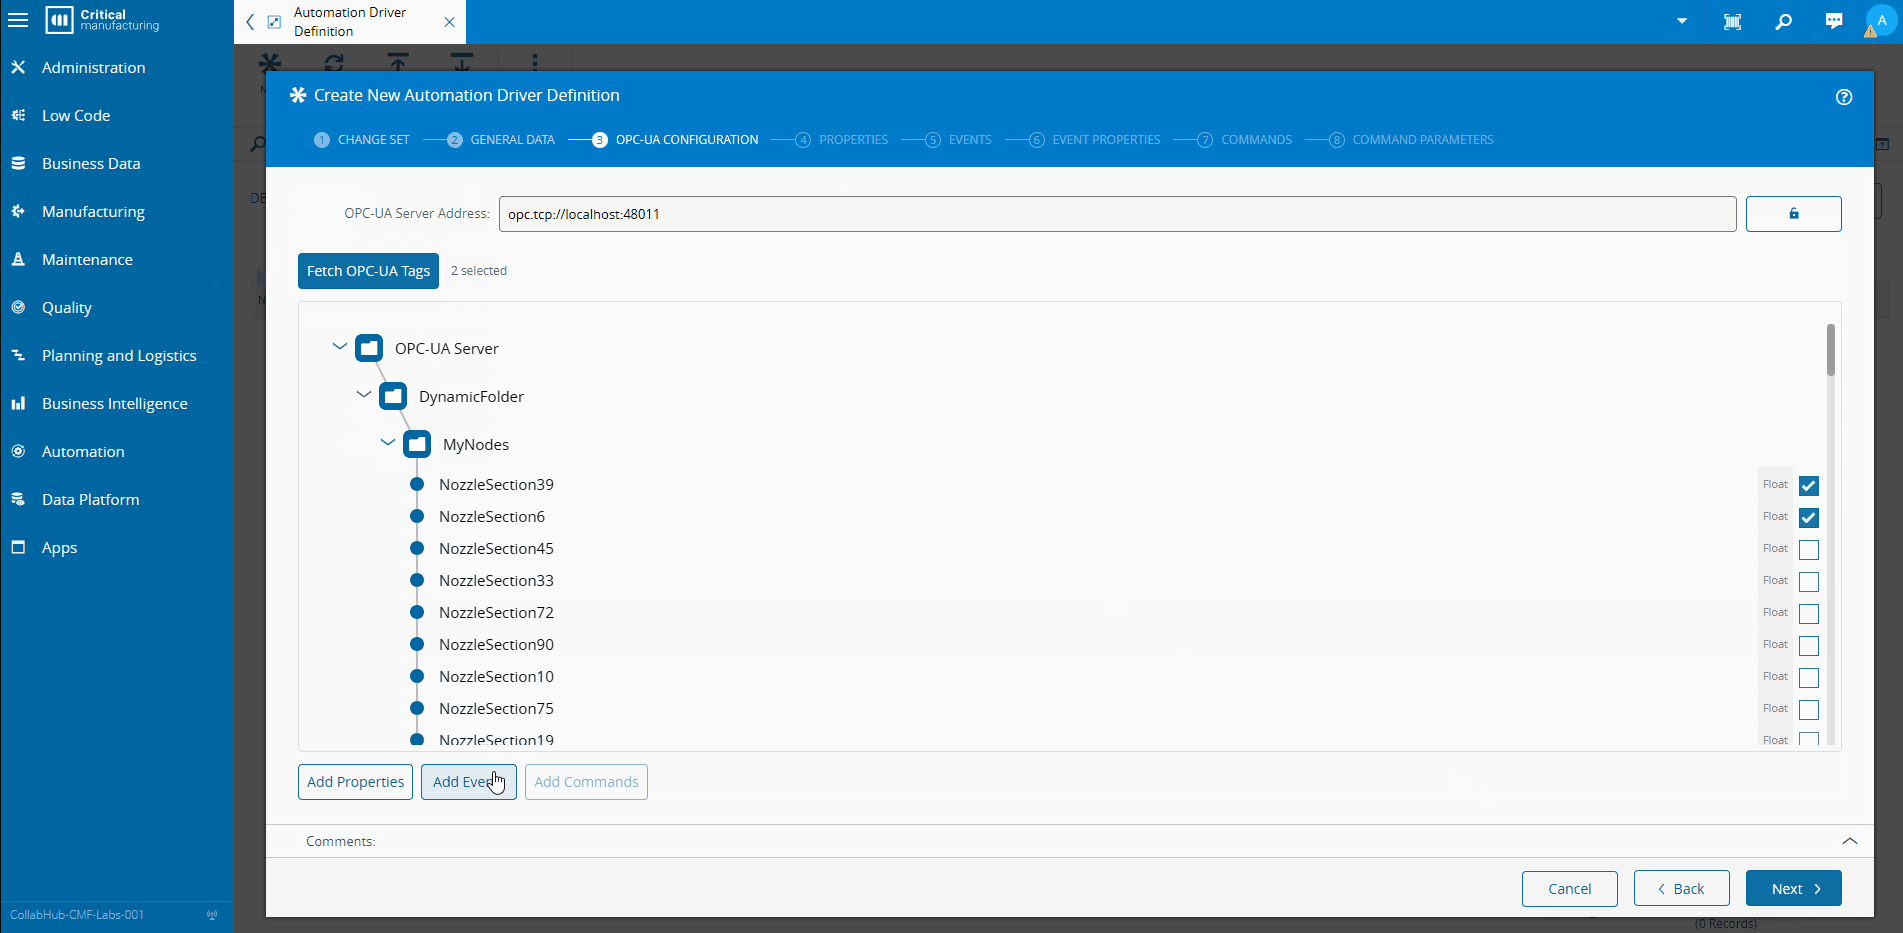
Task: Collapse the DynamicFolder node
Action: [364, 395]
